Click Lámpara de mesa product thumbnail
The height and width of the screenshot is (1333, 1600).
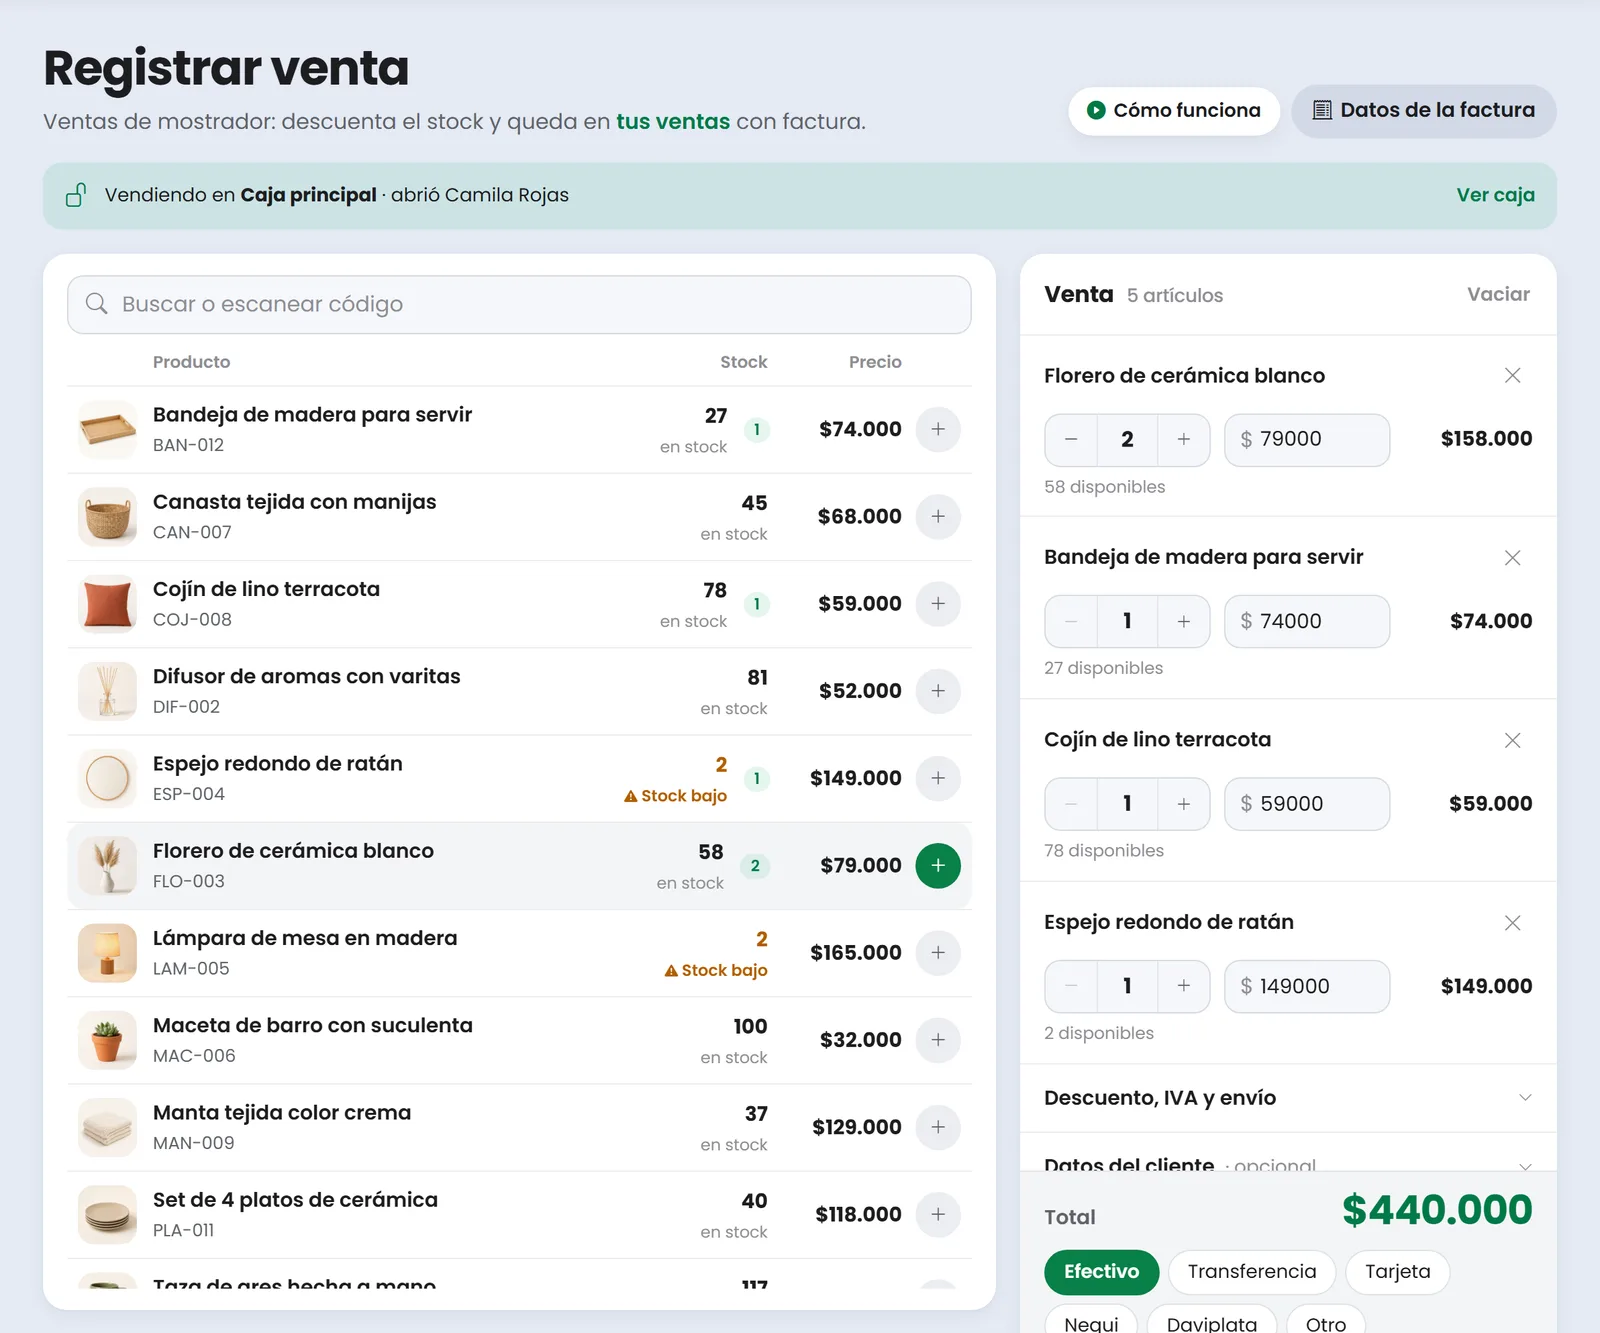point(107,952)
